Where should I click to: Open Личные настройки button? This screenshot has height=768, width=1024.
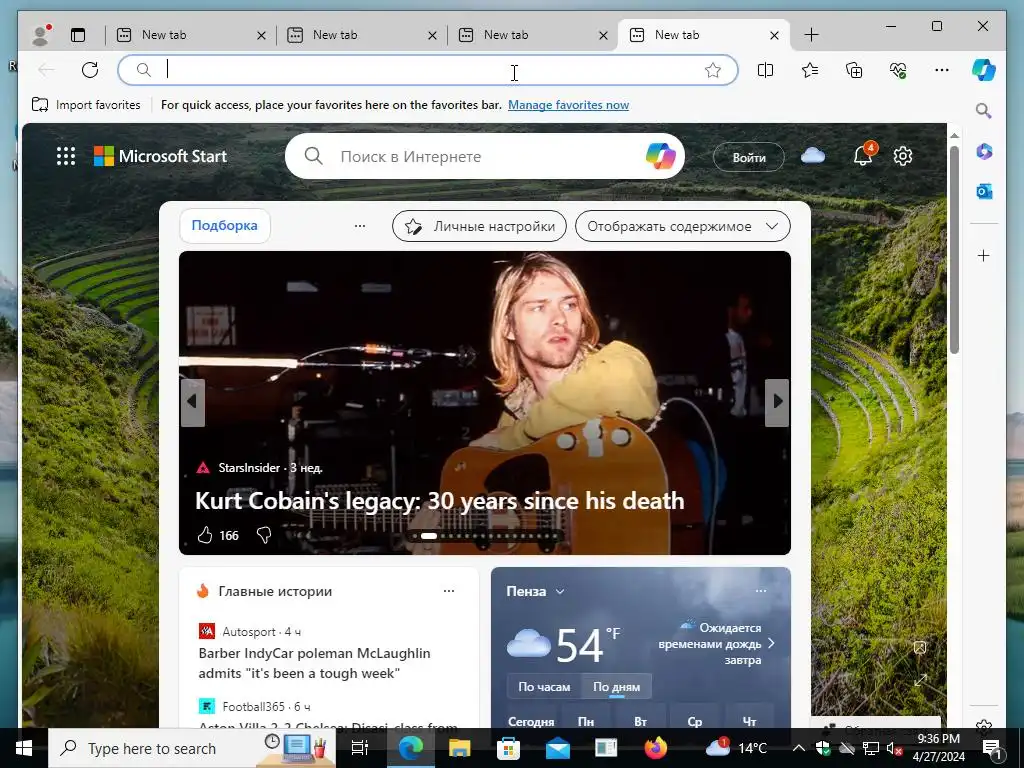(479, 227)
